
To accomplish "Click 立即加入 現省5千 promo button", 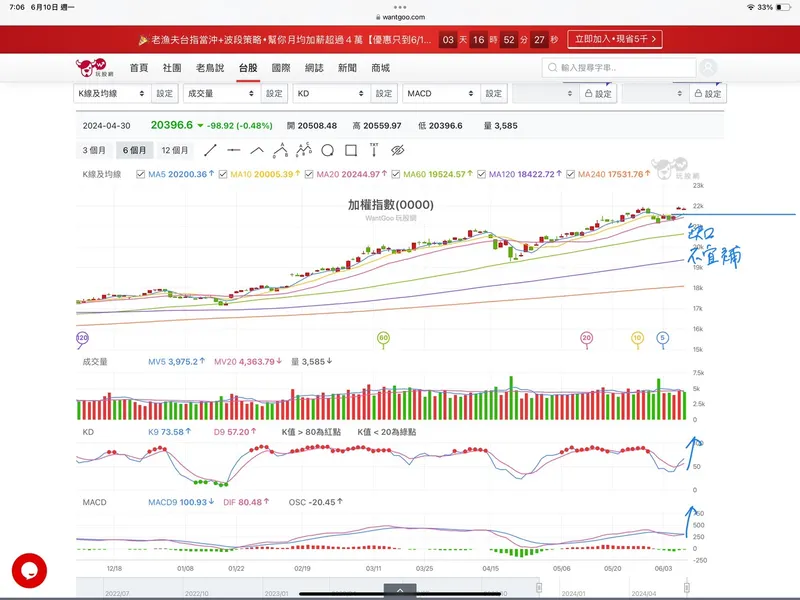I will (615, 39).
